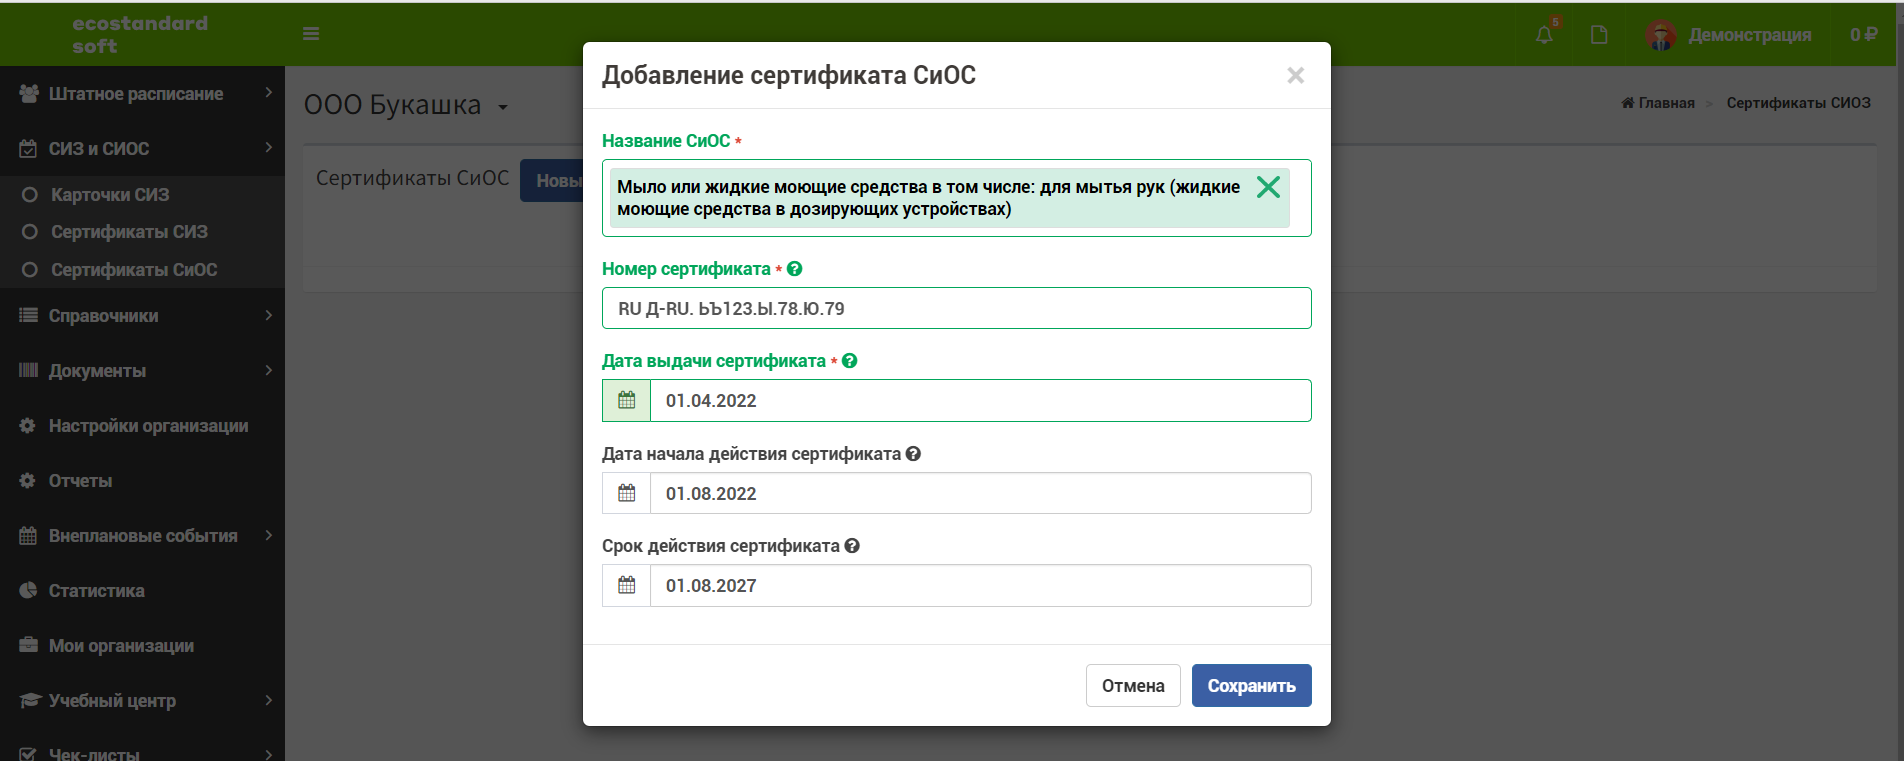Open calendar picker for certificate start date
This screenshot has width=1904, height=761.
click(627, 493)
